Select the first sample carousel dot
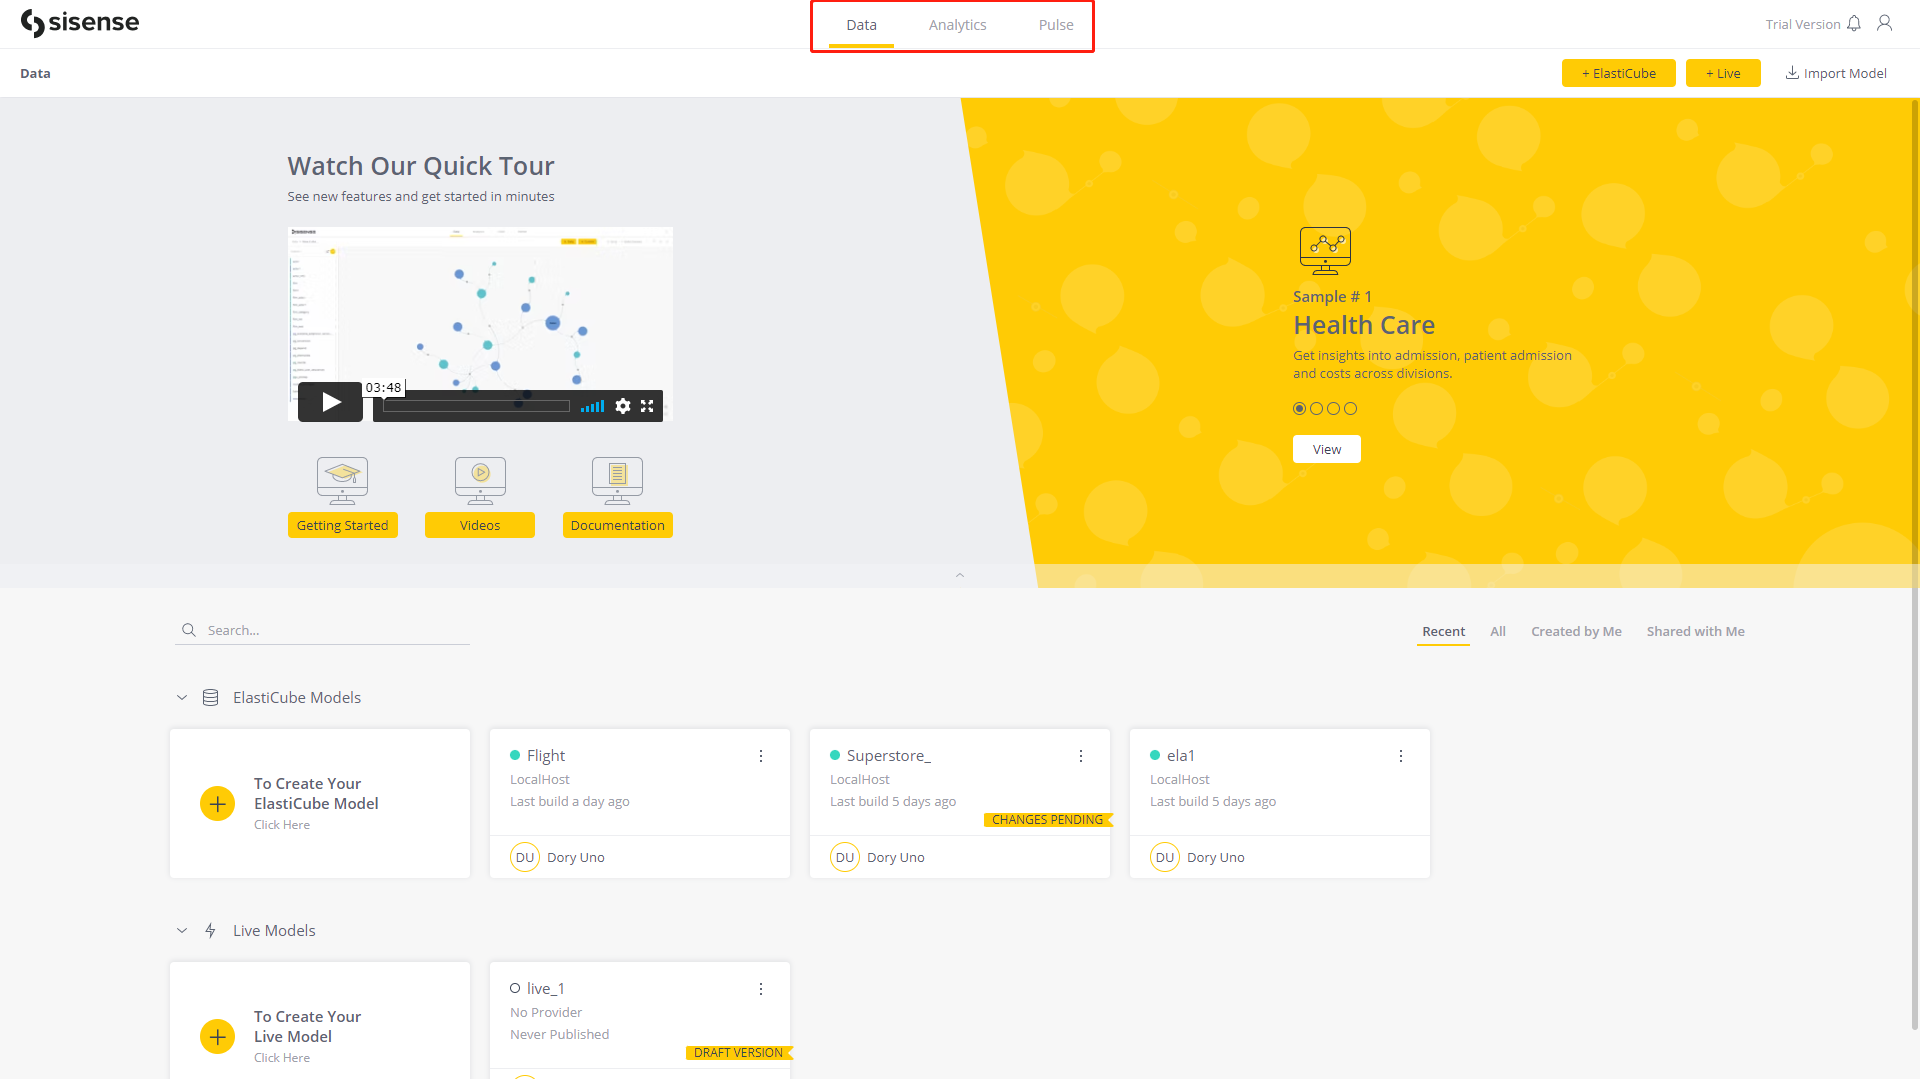Viewport: 1920px width, 1079px height. coord(1299,408)
